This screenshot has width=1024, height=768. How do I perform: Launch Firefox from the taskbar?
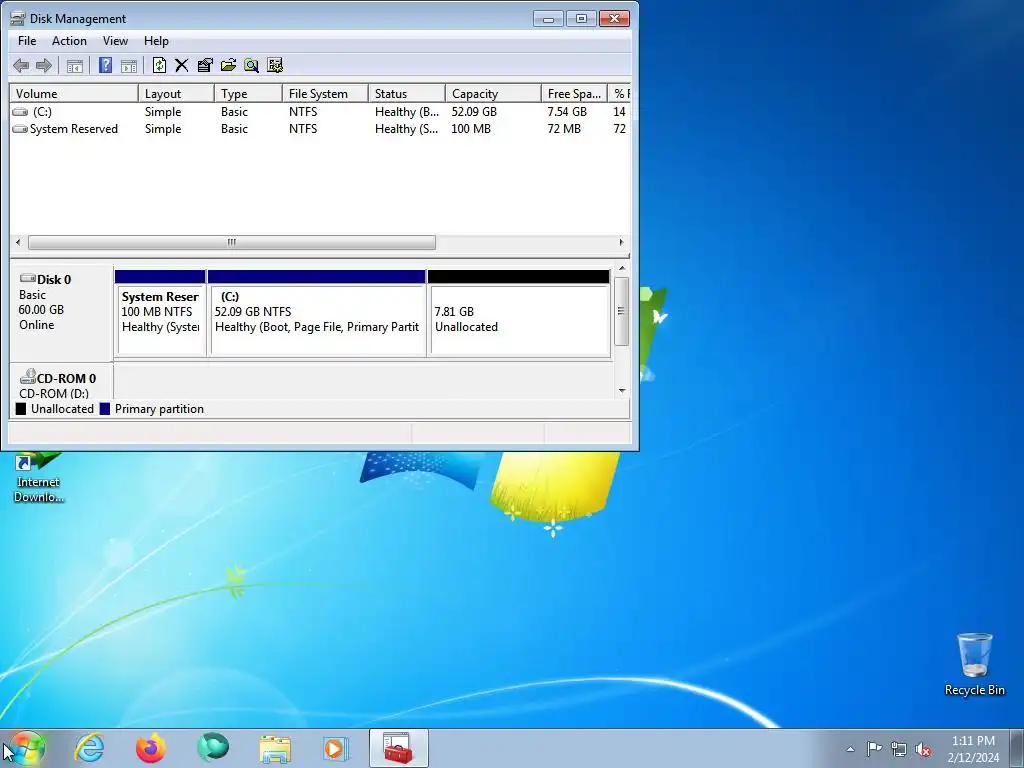151,748
